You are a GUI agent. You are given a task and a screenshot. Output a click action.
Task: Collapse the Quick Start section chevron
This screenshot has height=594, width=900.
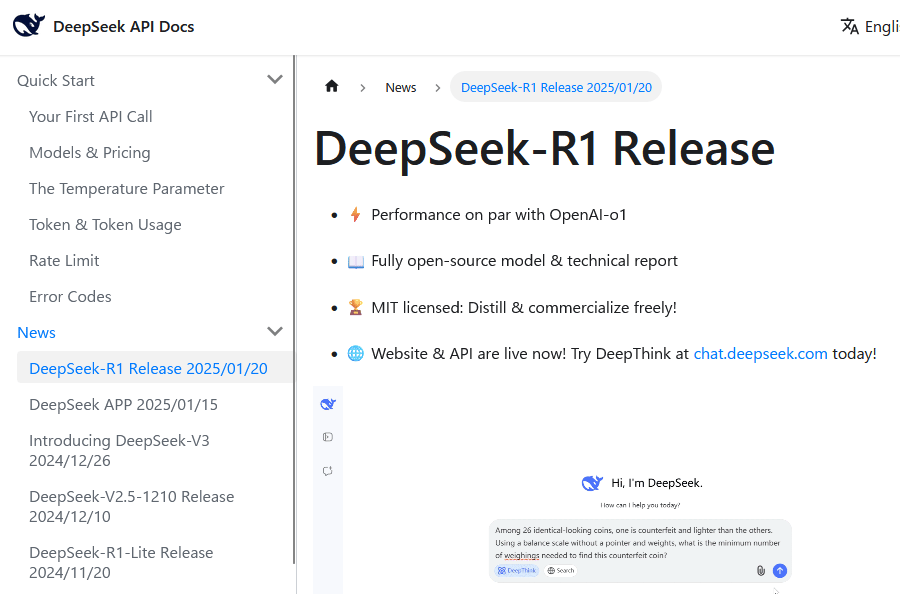(x=275, y=80)
